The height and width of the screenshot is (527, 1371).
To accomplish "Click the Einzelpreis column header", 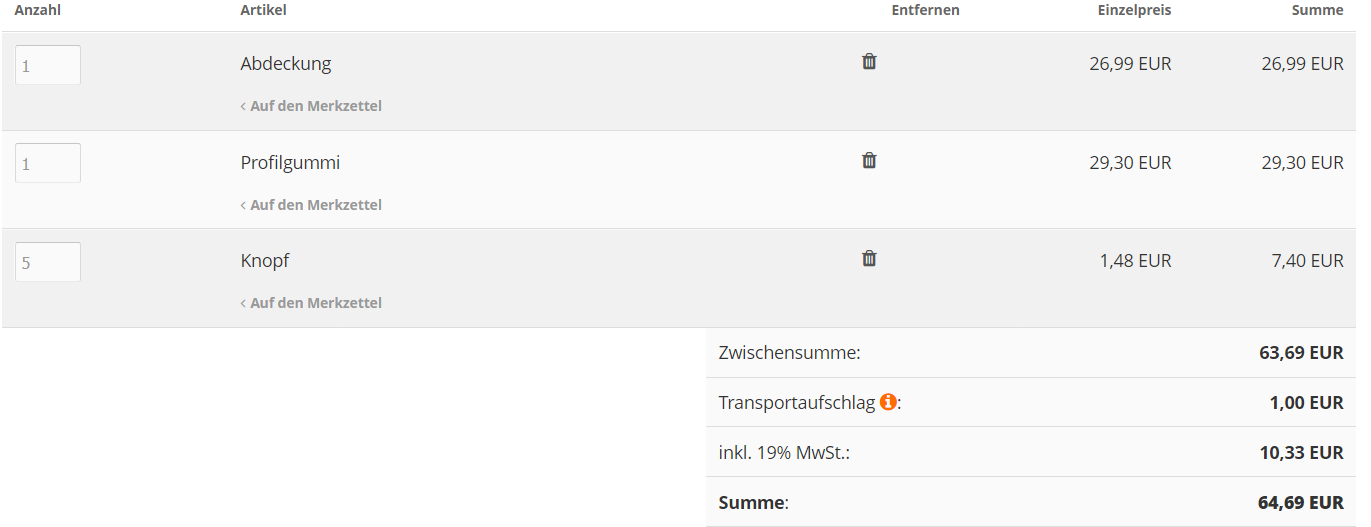I will [x=1133, y=10].
